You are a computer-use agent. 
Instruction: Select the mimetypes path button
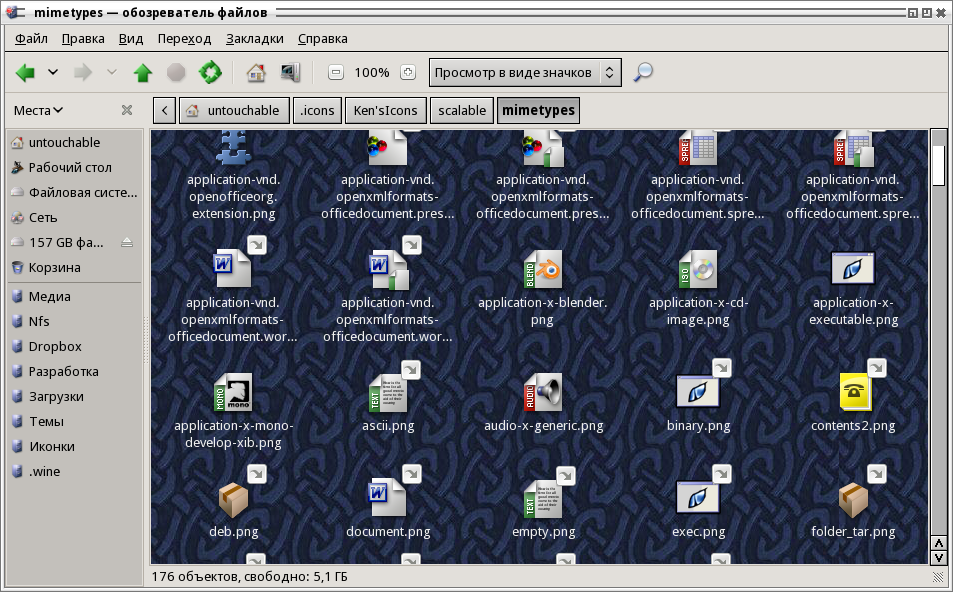[538, 111]
